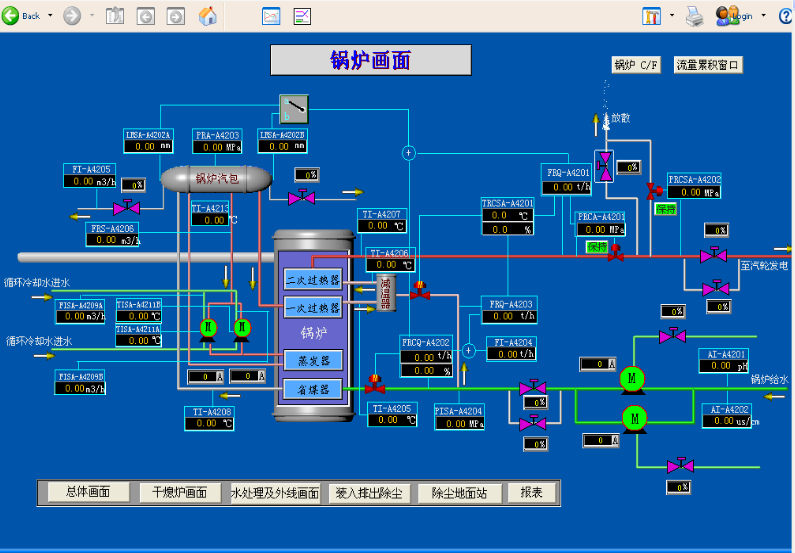
Task: Select the magenta valve below FI-A4205
Action: pos(126,208)
